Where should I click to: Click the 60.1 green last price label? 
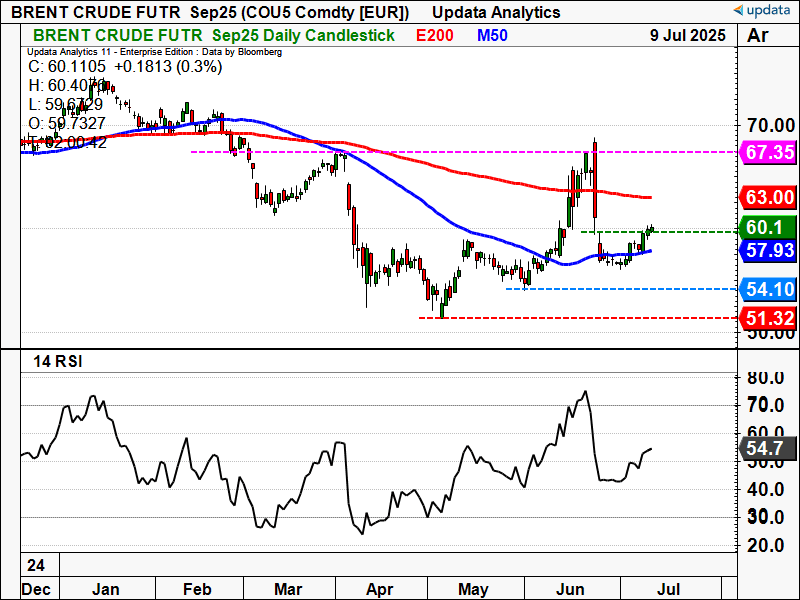[767, 227]
